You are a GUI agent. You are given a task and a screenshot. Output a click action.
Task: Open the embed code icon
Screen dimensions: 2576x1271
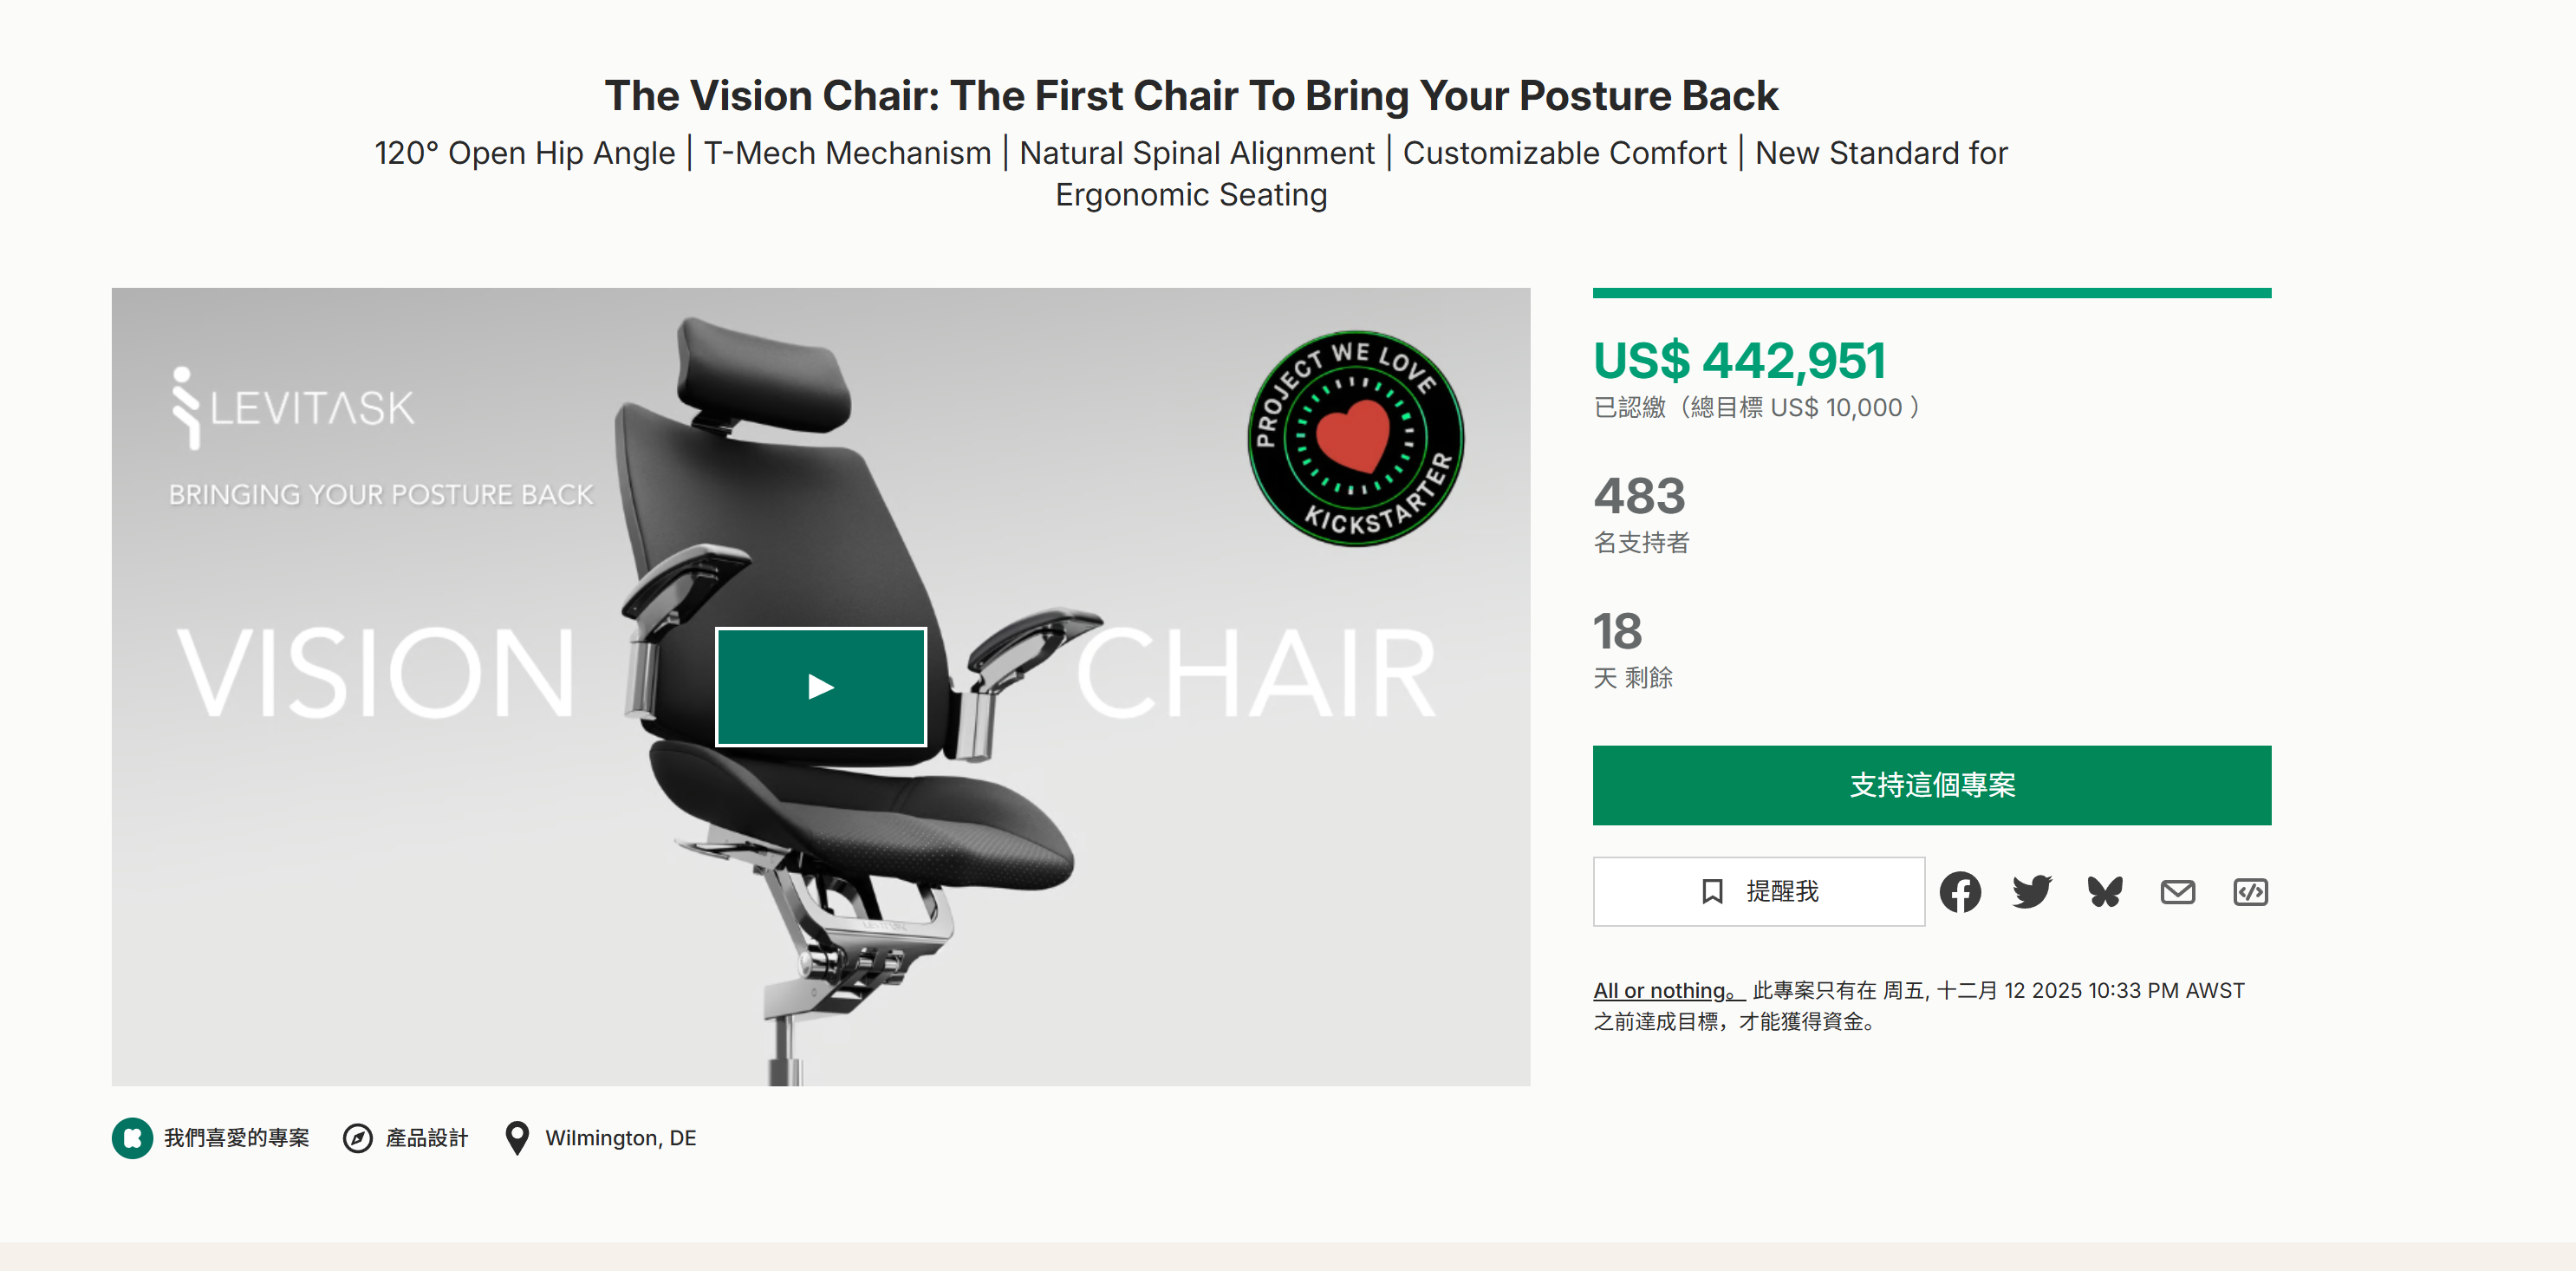tap(2250, 891)
